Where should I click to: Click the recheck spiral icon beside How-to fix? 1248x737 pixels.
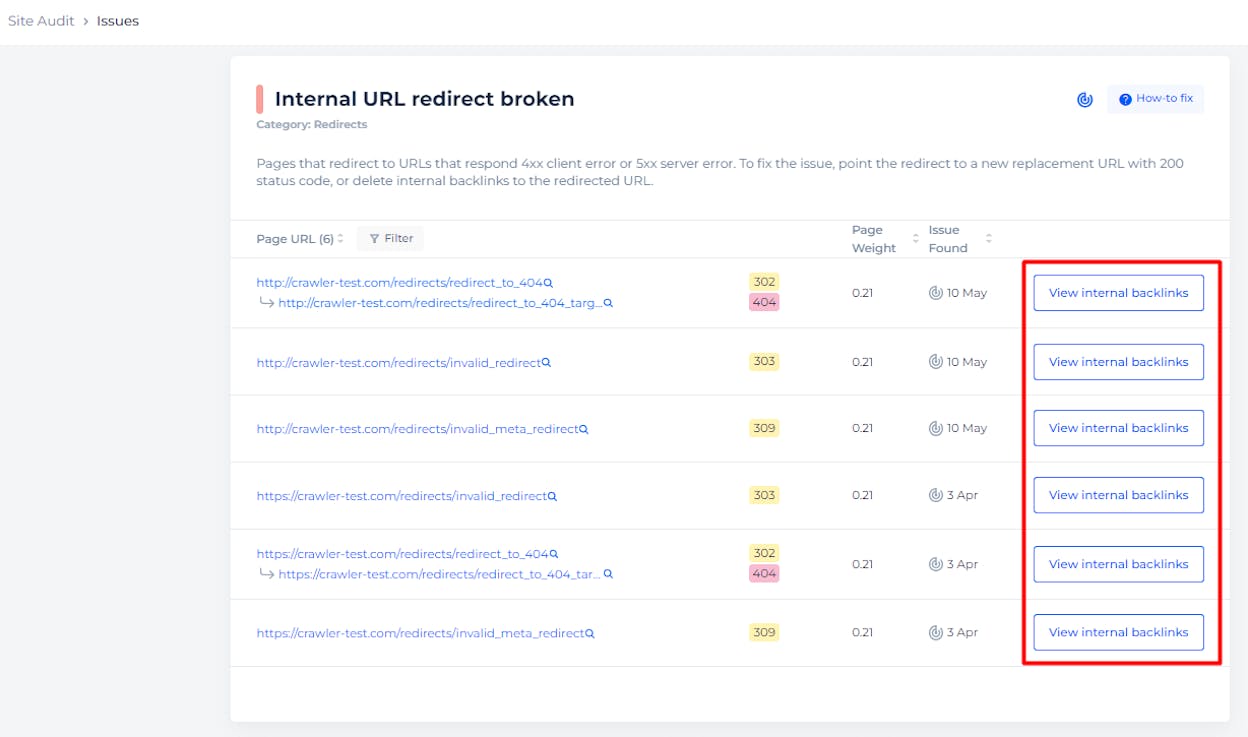(1085, 99)
